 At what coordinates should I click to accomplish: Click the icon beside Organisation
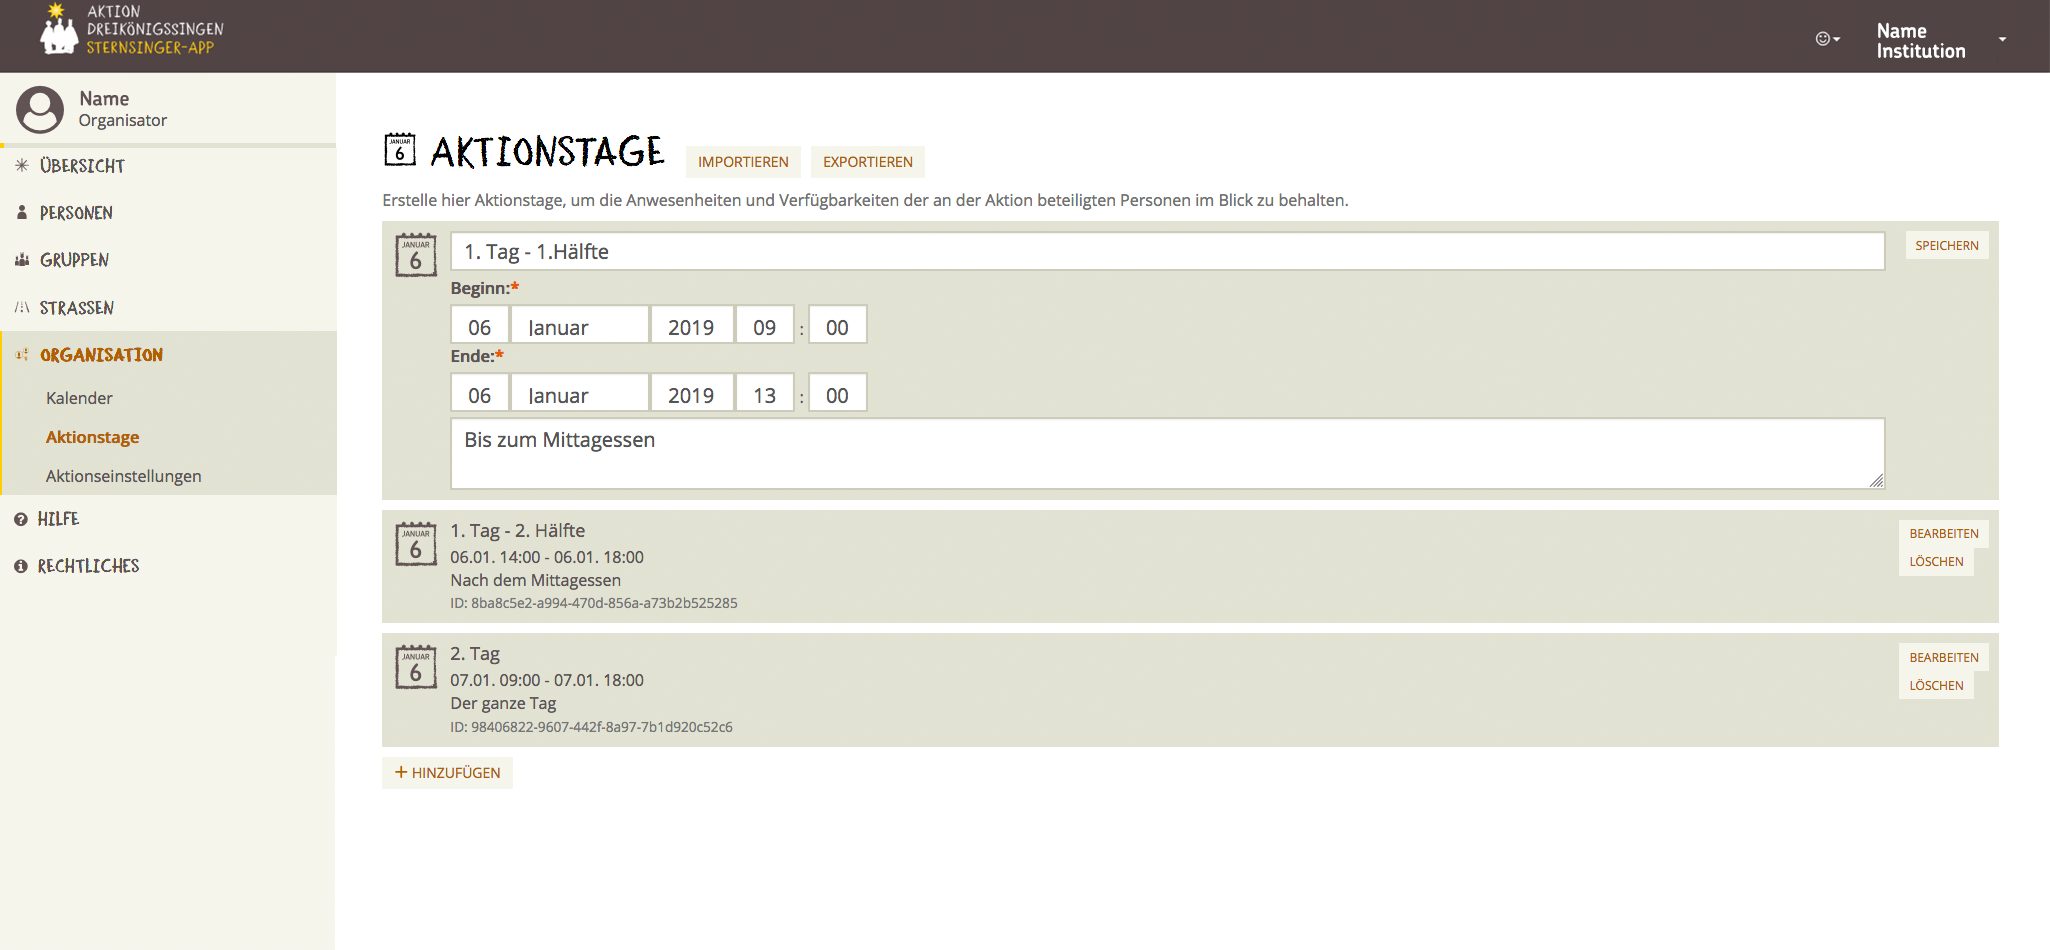click(22, 354)
